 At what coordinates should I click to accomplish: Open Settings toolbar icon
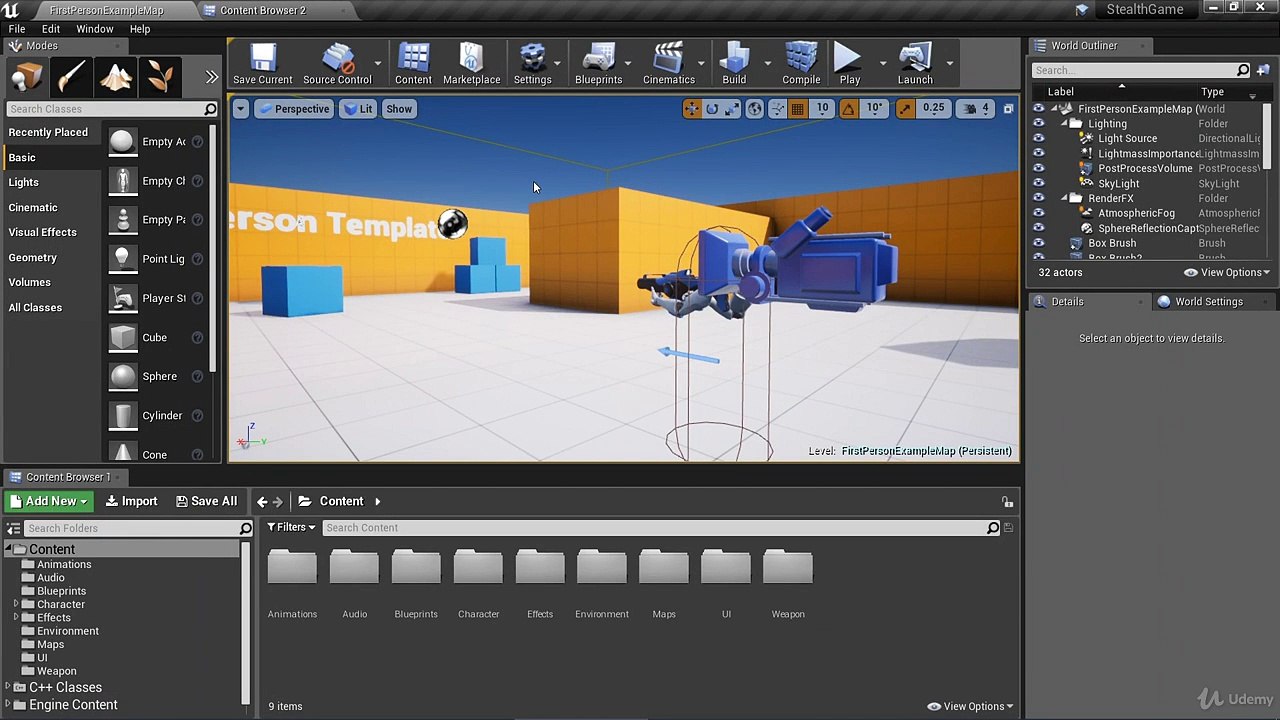click(532, 65)
